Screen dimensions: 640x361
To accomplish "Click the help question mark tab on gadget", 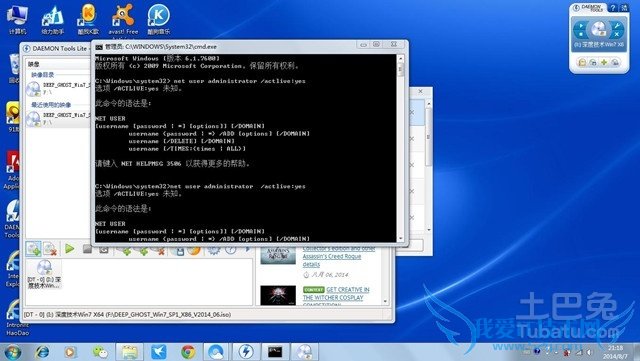I will click(613, 8).
